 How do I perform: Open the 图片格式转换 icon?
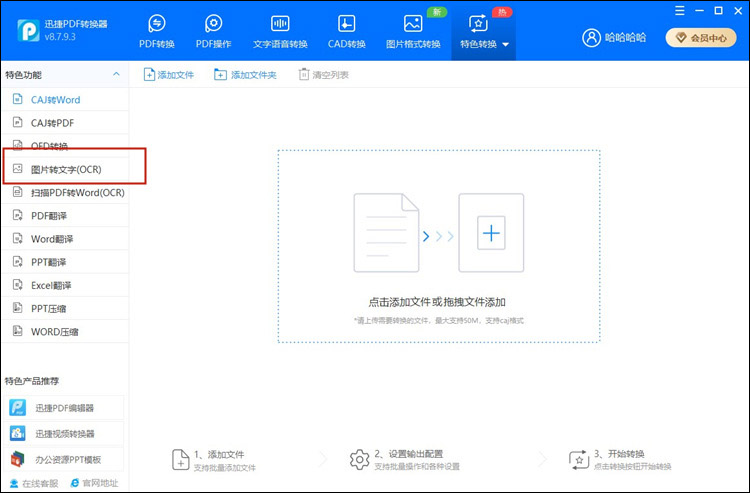412,24
